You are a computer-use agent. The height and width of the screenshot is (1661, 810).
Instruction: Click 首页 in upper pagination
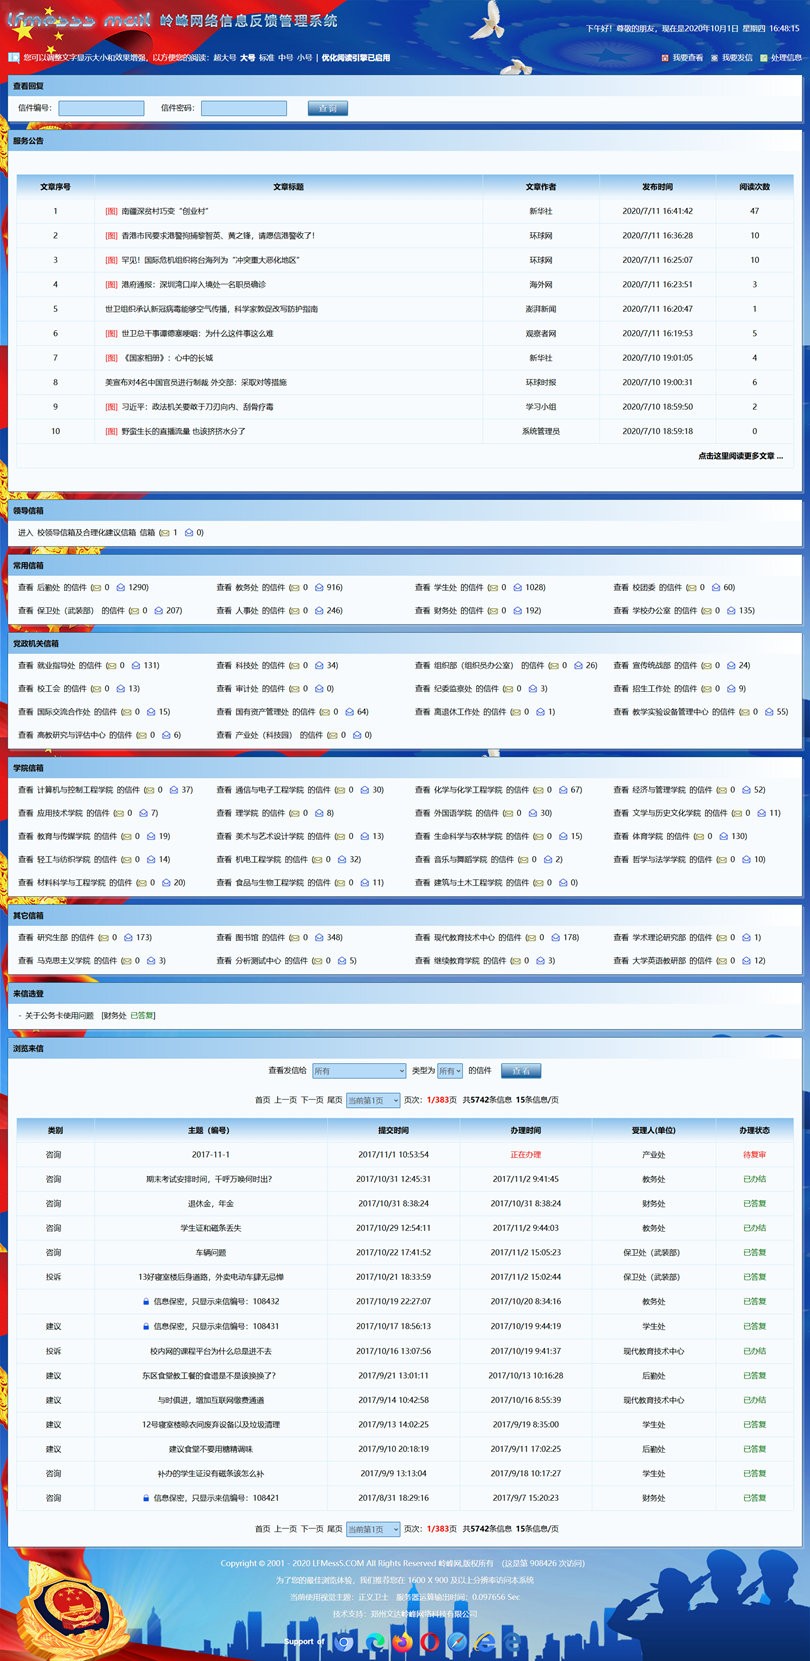point(262,1100)
